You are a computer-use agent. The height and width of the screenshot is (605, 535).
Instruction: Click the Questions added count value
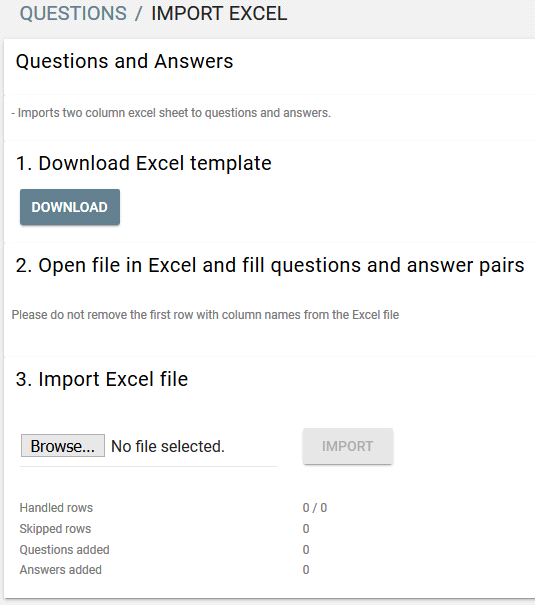point(306,549)
